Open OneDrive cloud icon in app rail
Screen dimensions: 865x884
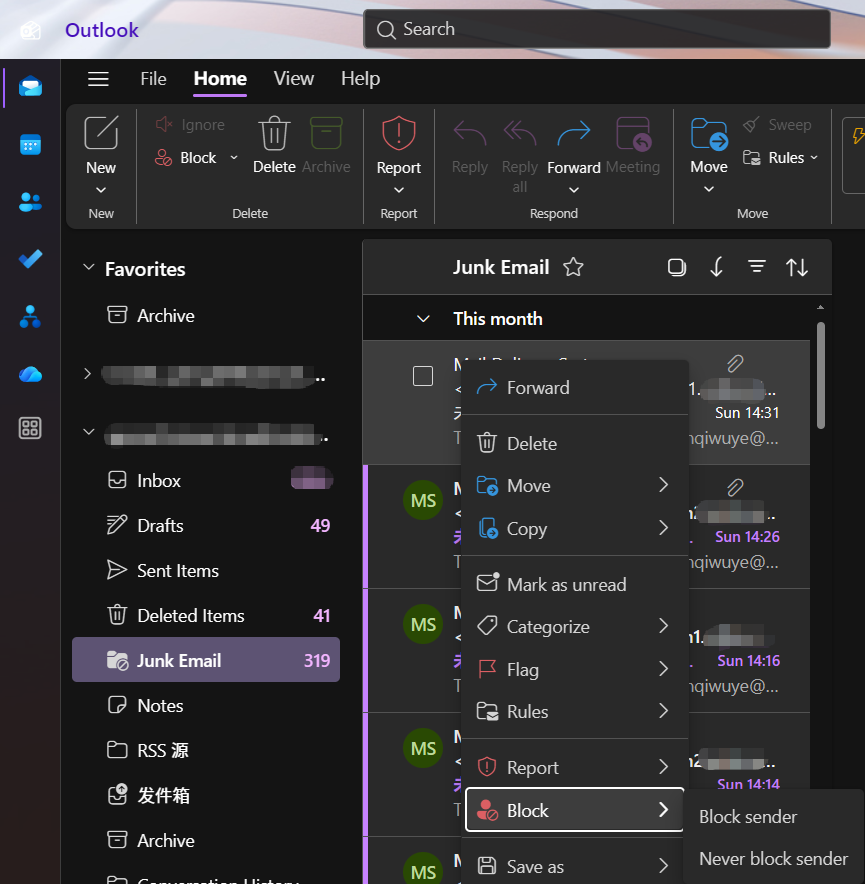pyautogui.click(x=30, y=374)
